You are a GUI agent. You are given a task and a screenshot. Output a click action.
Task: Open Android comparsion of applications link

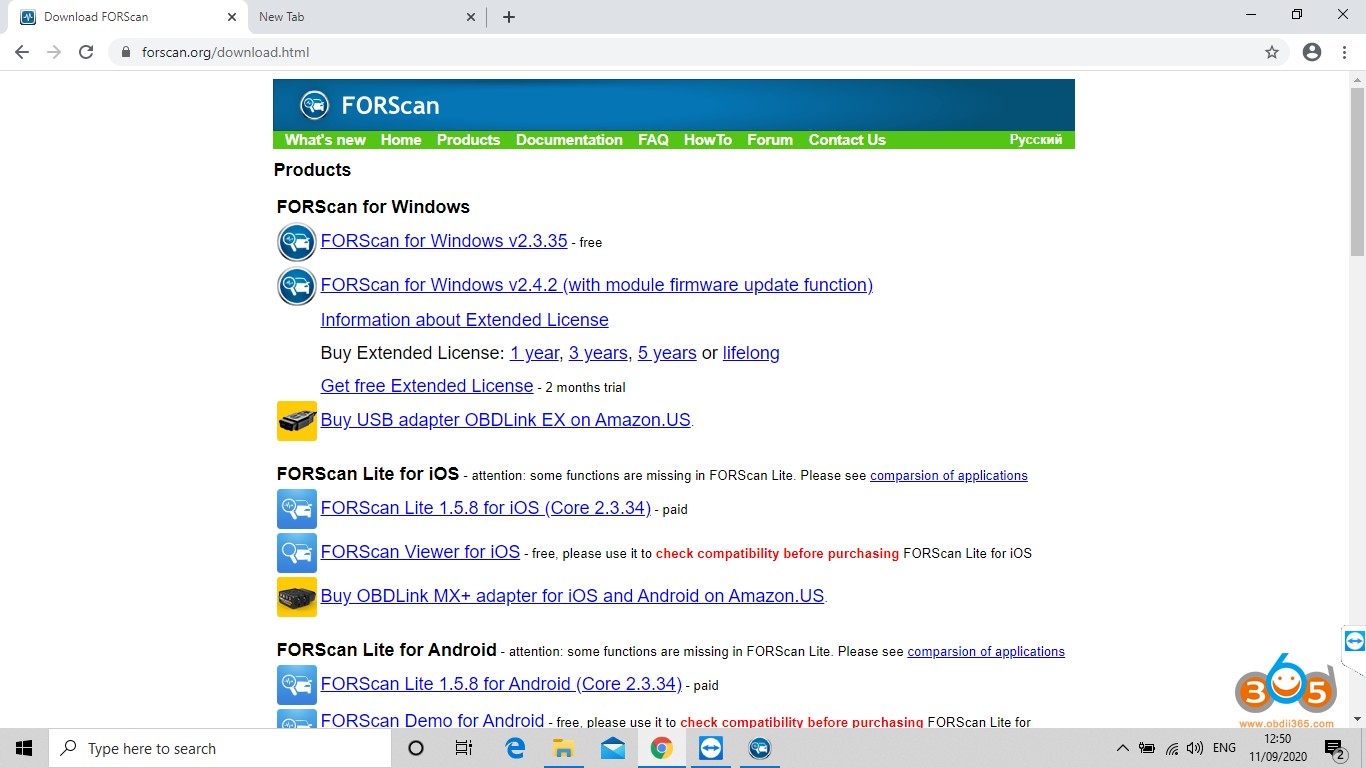coord(986,651)
